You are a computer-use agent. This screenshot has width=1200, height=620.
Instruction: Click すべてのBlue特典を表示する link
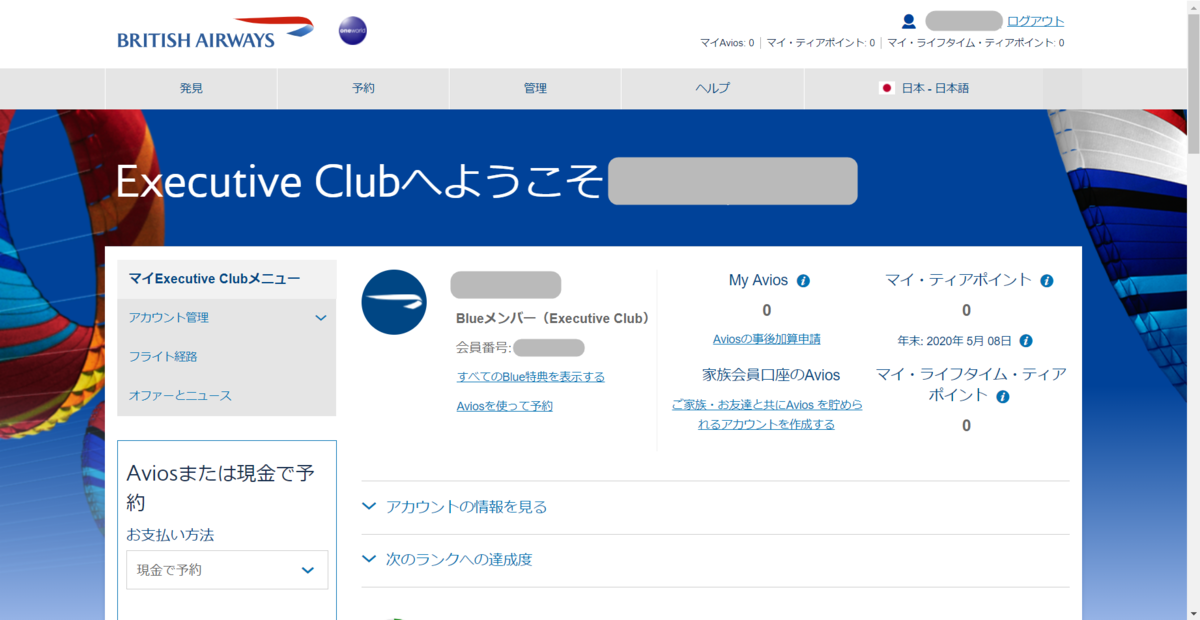(x=531, y=377)
